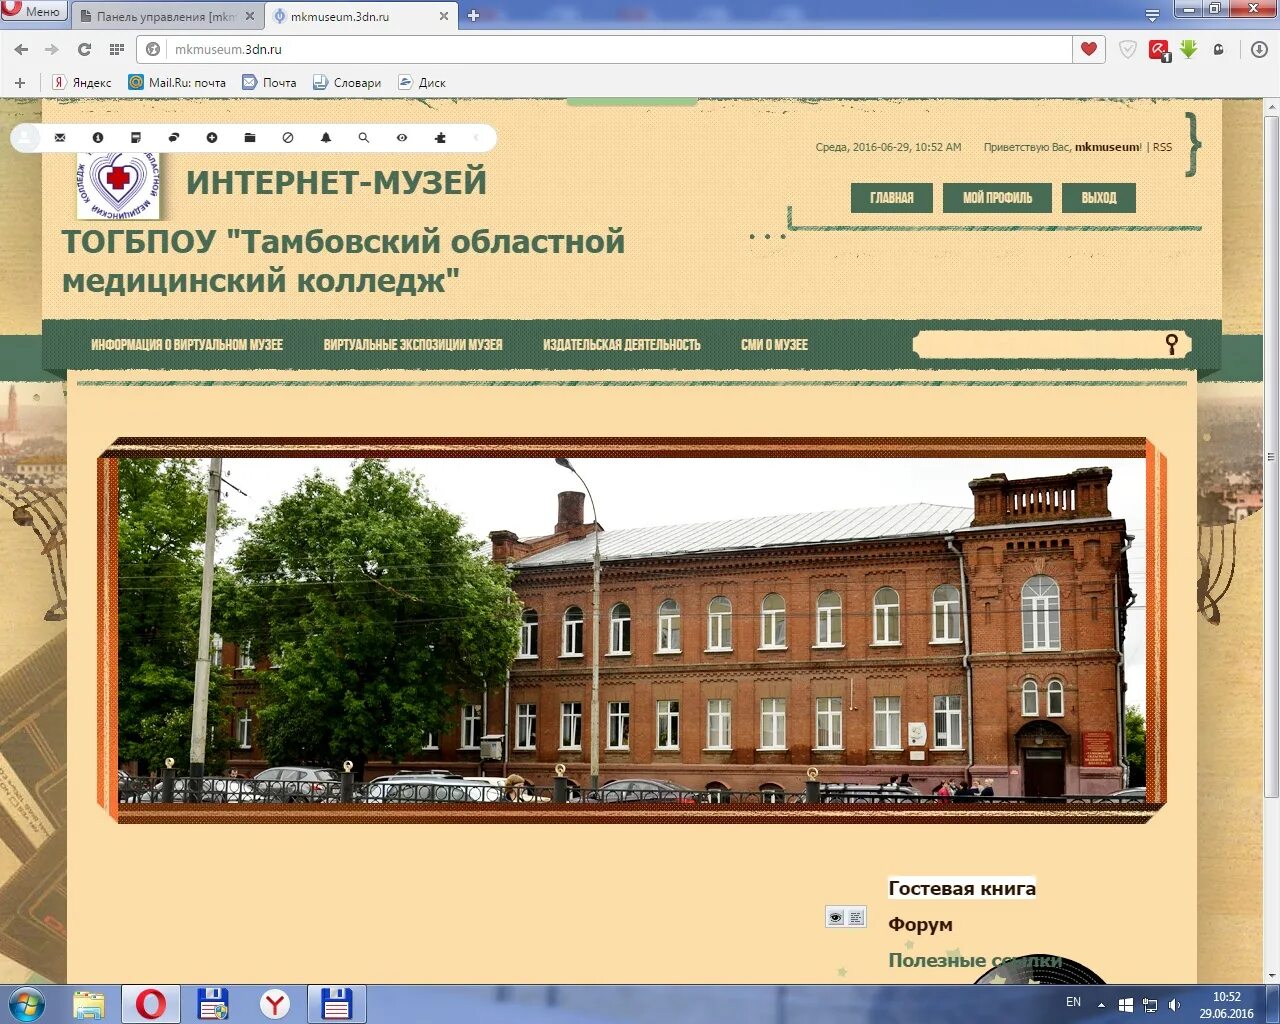This screenshot has height=1024, width=1280.
Task: Go back with the browser back arrow
Action: [x=21, y=49]
